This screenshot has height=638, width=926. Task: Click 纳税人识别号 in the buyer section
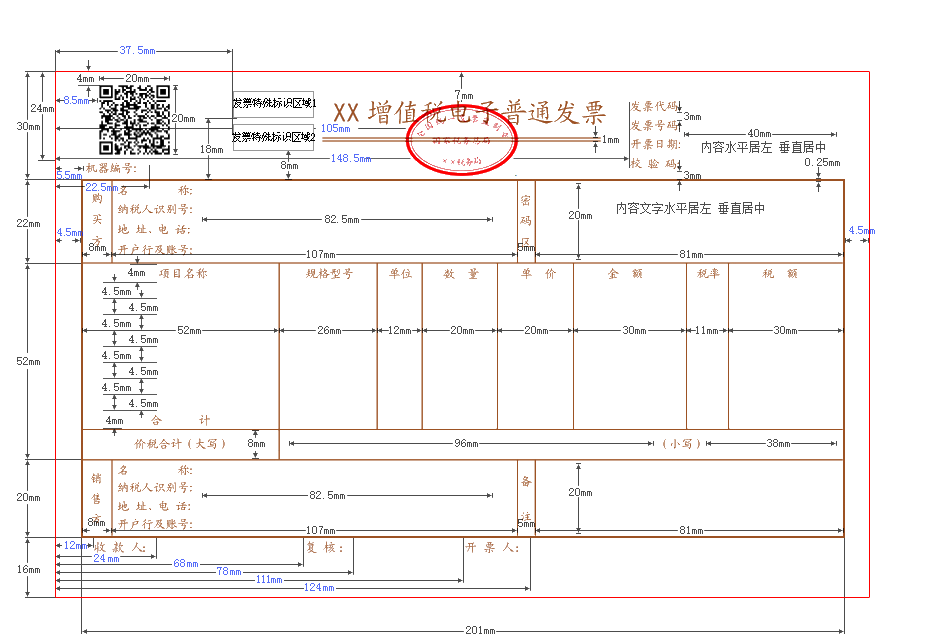[x=155, y=209]
